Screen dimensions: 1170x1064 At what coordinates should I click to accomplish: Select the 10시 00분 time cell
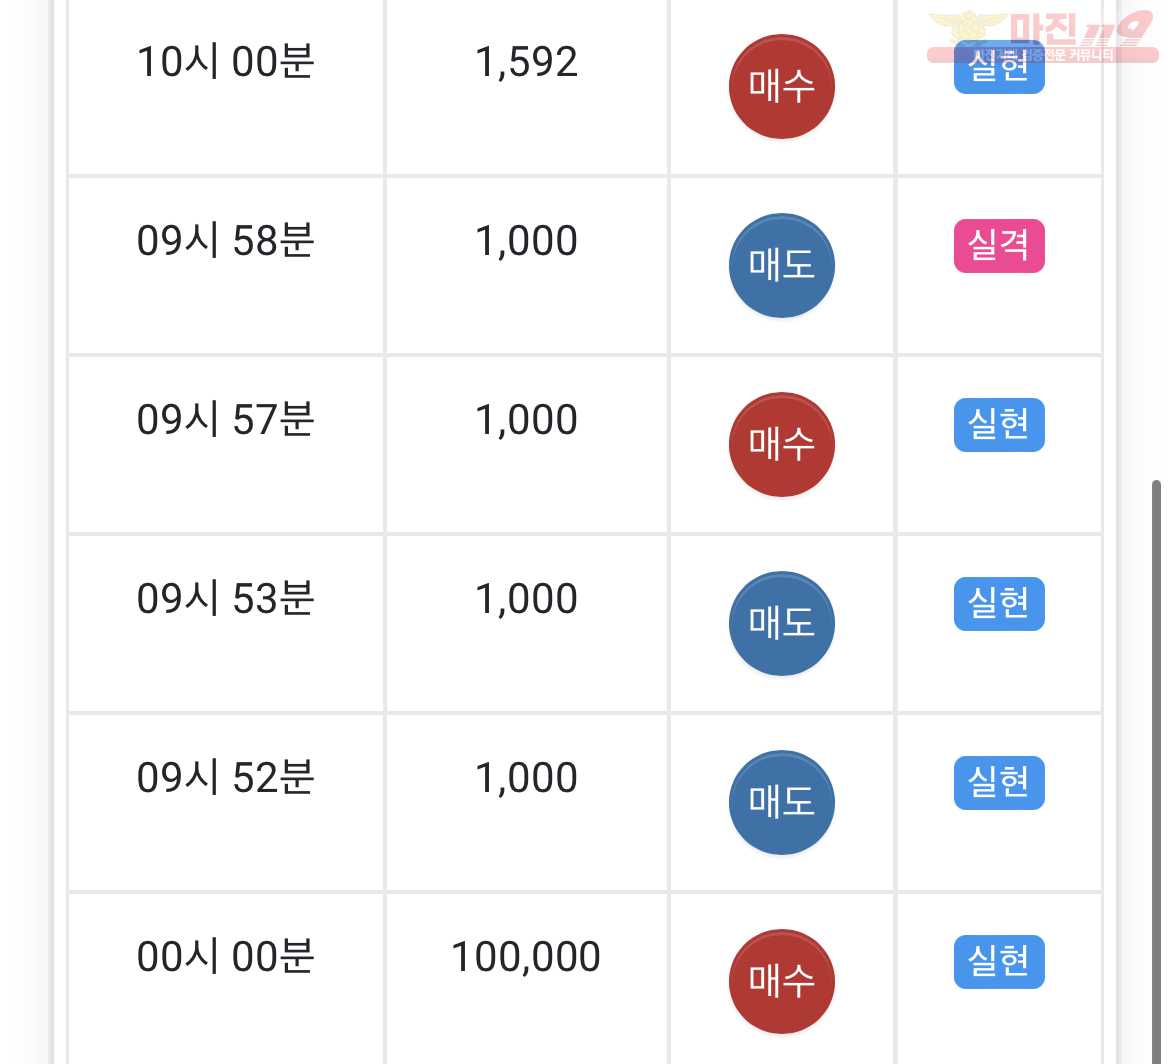click(225, 87)
